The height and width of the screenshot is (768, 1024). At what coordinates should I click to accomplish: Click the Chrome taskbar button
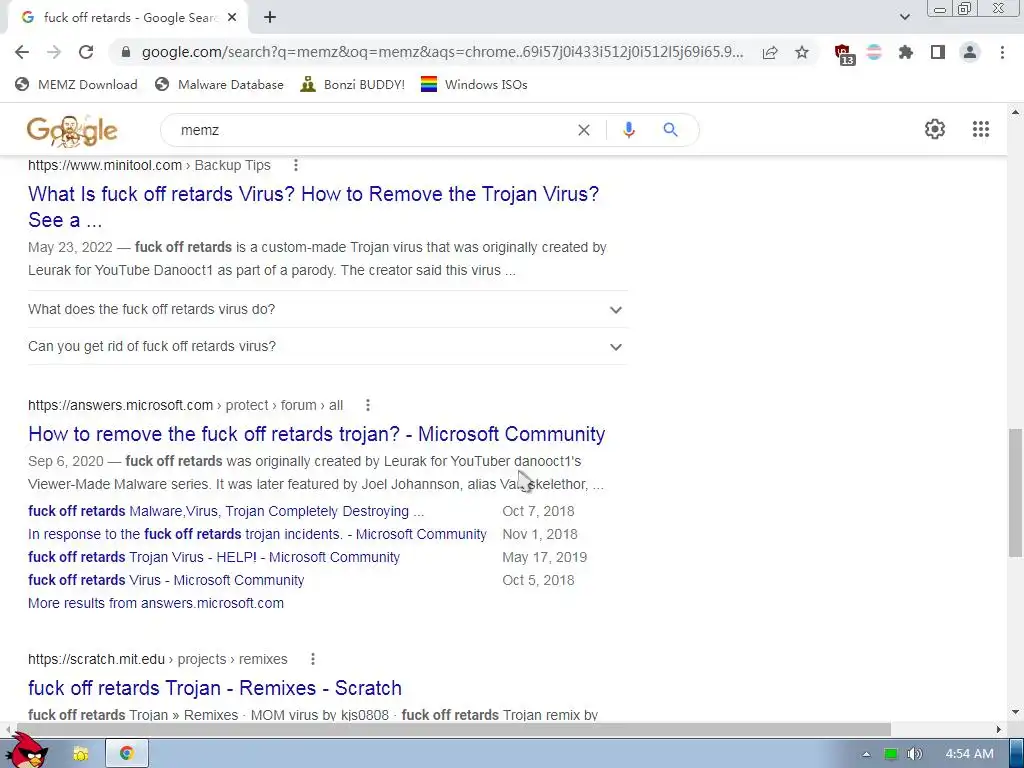pyautogui.click(x=127, y=754)
